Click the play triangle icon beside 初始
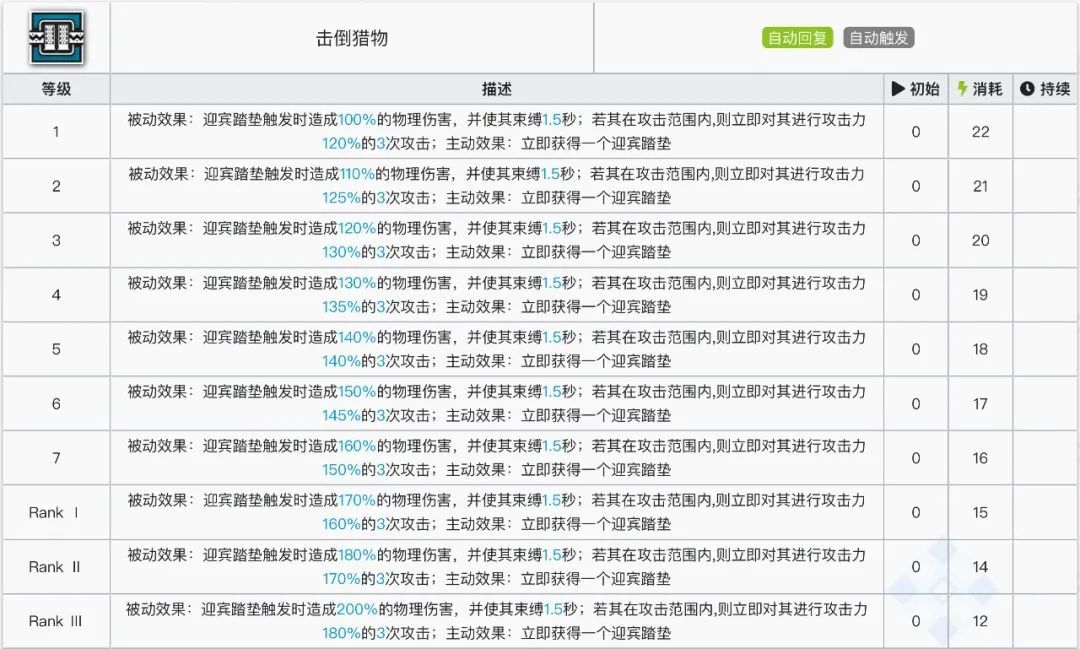The height and width of the screenshot is (649, 1080). click(x=898, y=89)
